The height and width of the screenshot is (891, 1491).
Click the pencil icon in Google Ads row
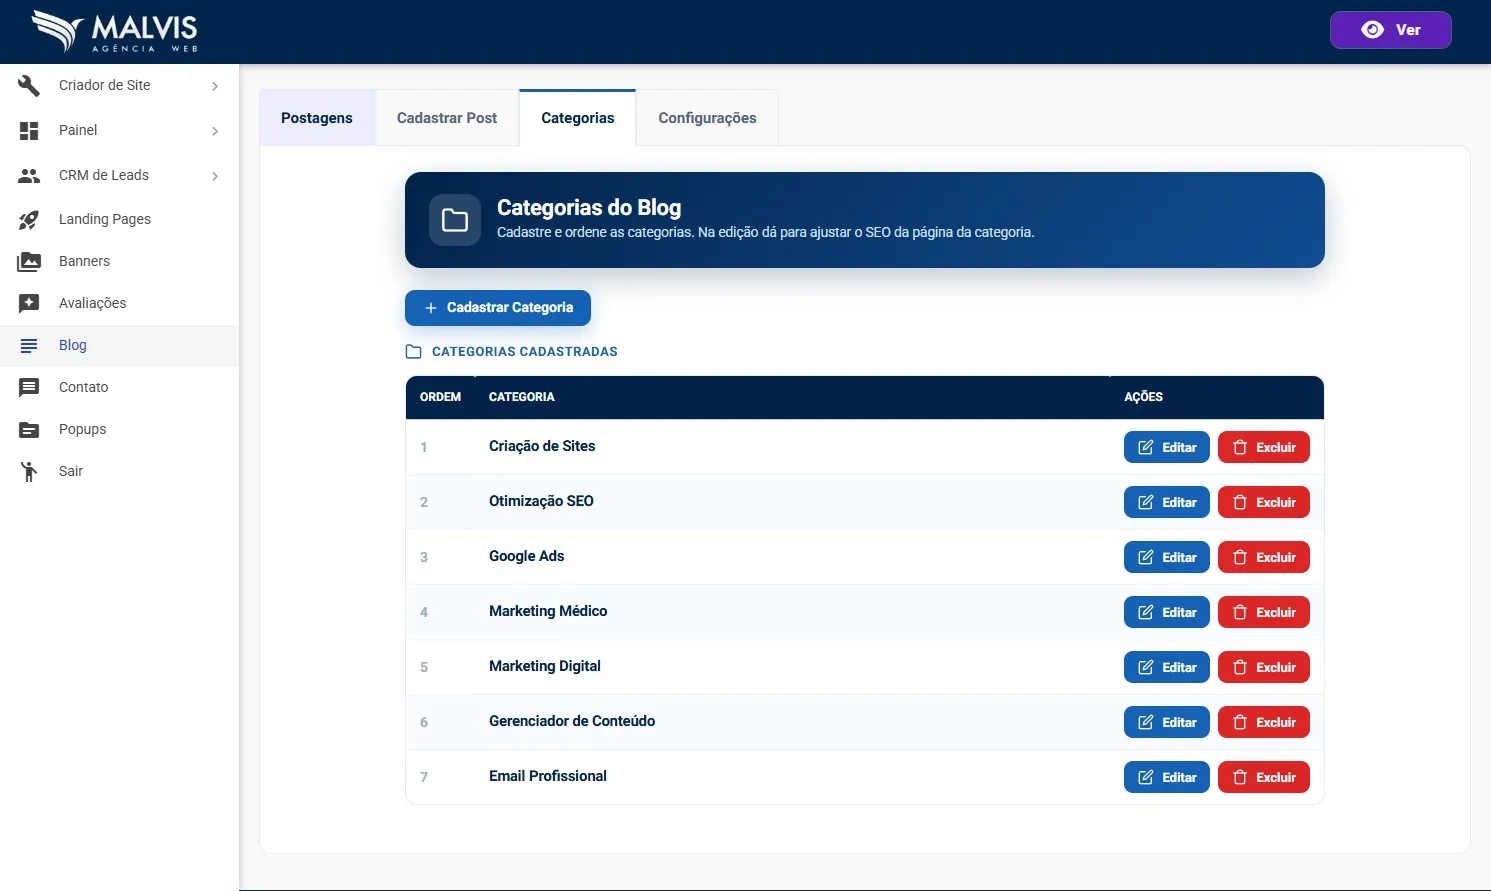pyautogui.click(x=1146, y=557)
